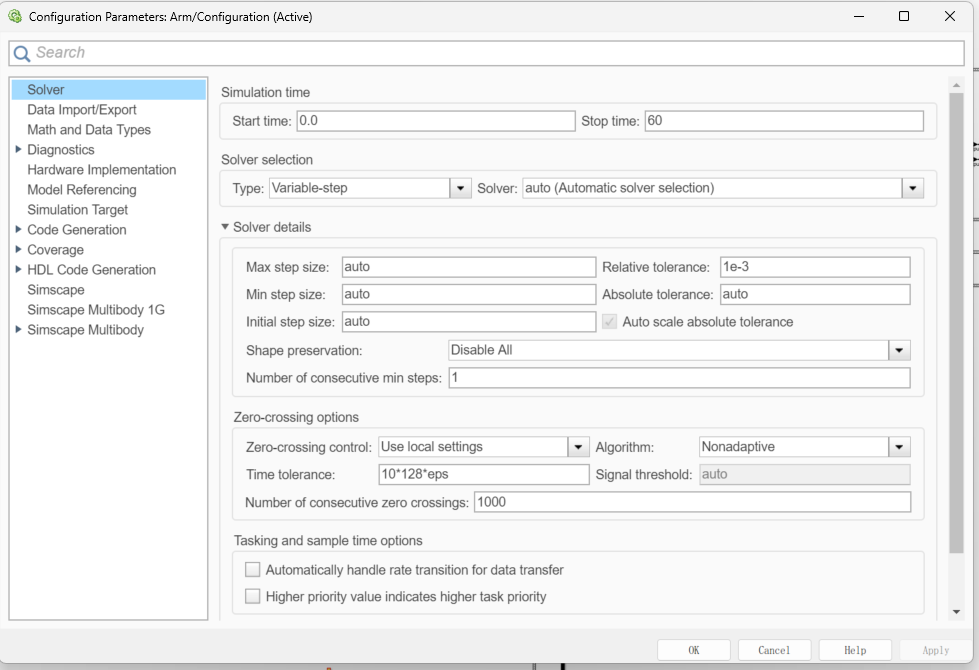Open Simscape Multibody 1G pane
Screen dimensions: 979x670
click(96, 309)
